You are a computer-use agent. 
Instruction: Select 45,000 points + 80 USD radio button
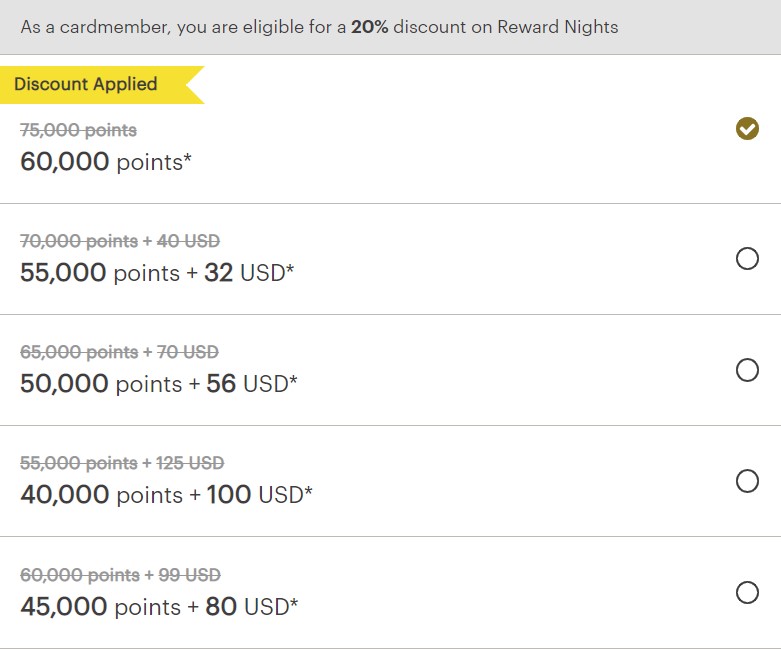[x=747, y=593]
